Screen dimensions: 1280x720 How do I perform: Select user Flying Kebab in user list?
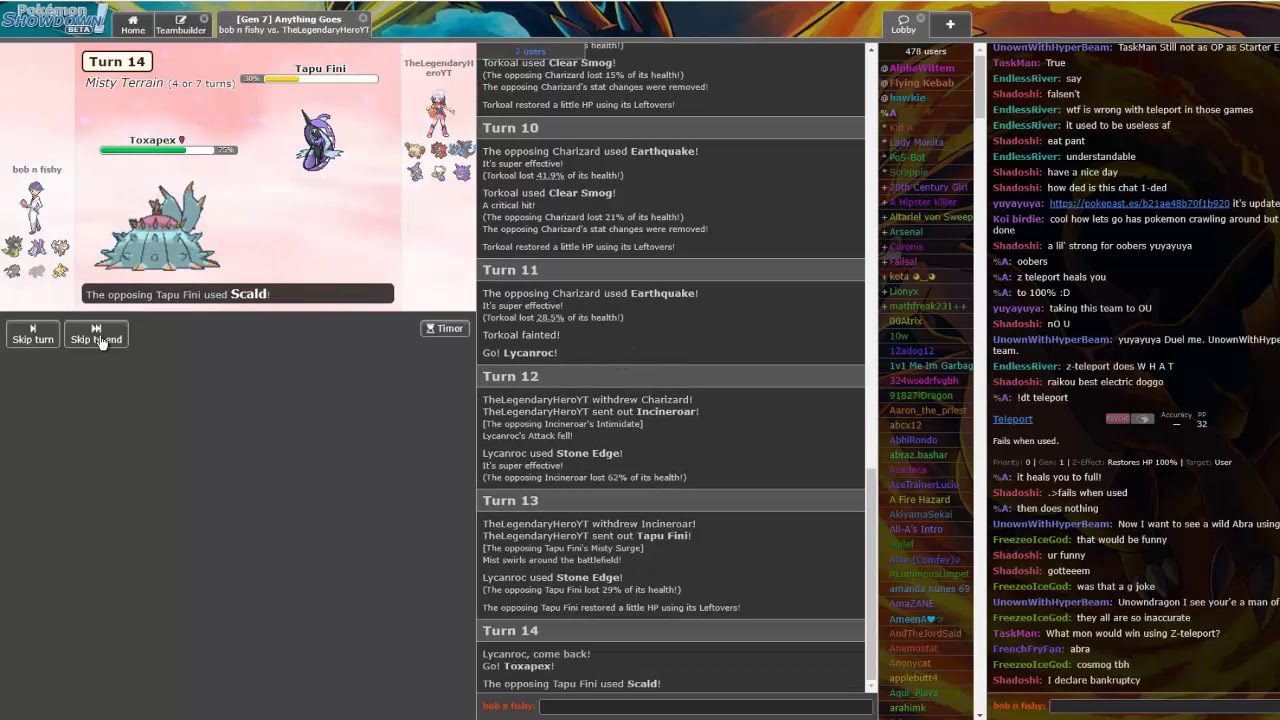[x=921, y=83]
